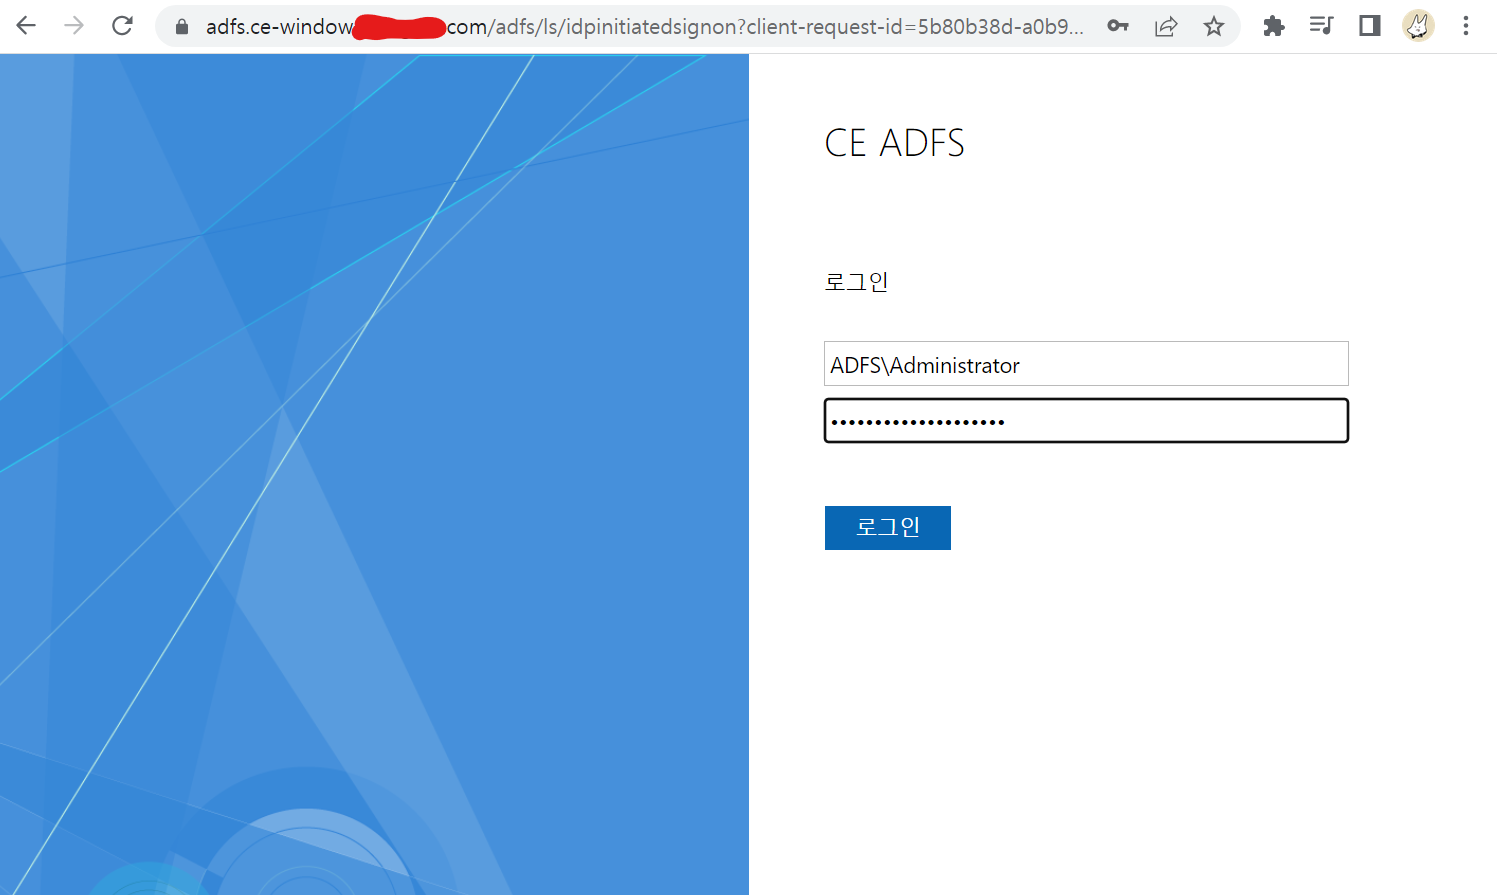
Task: Click the blue 로그인 sign-in button
Action: pyautogui.click(x=888, y=528)
